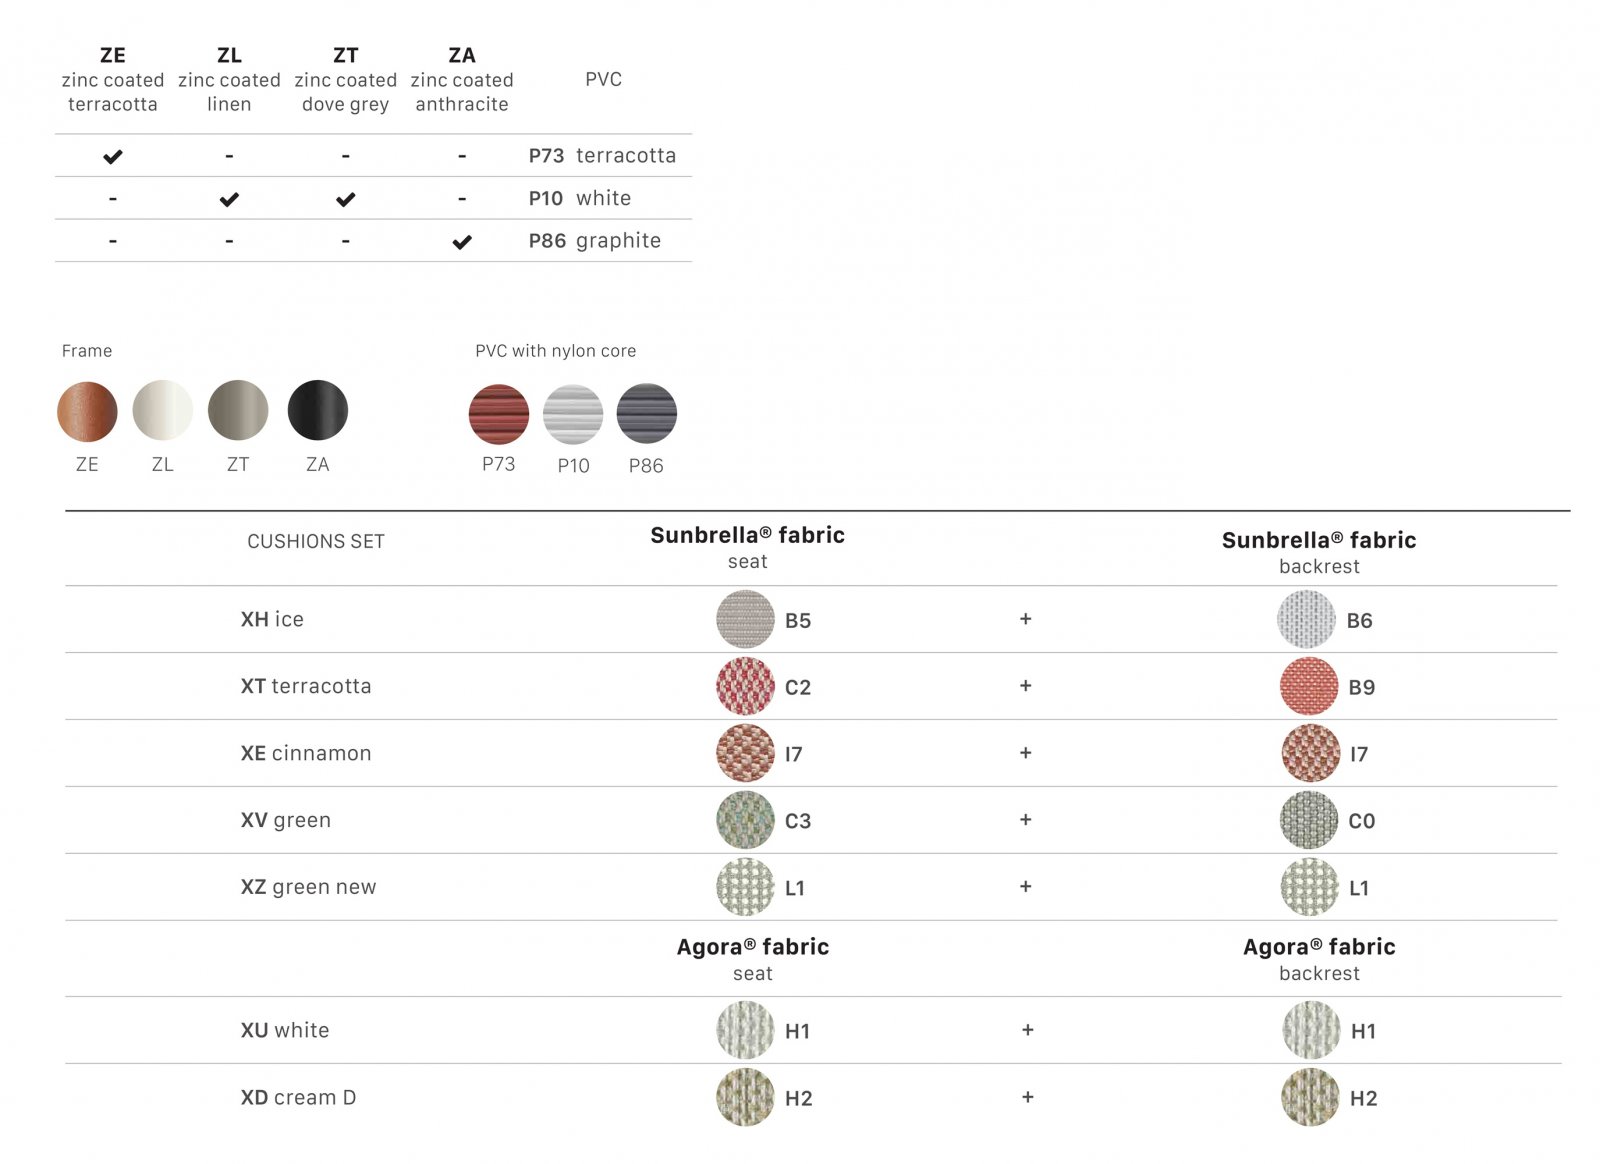Select the B6 backrest fabric swatch
The width and height of the screenshot is (1600, 1164).
pos(1306,619)
